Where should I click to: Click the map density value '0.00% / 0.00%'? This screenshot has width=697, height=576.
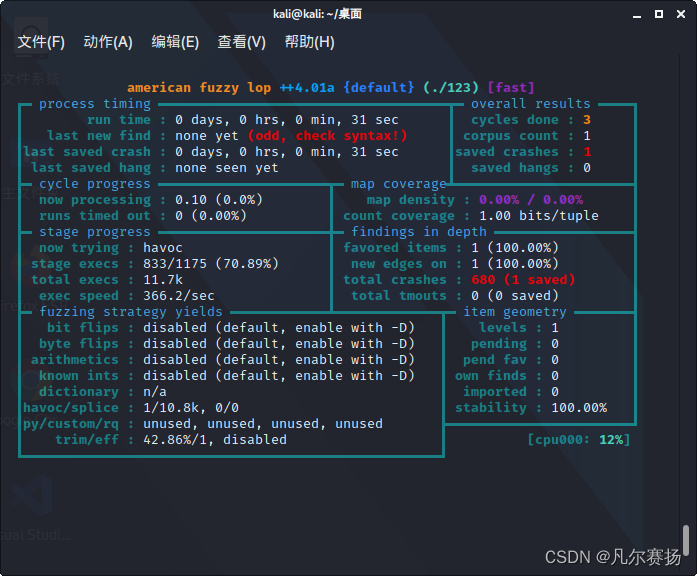click(531, 200)
